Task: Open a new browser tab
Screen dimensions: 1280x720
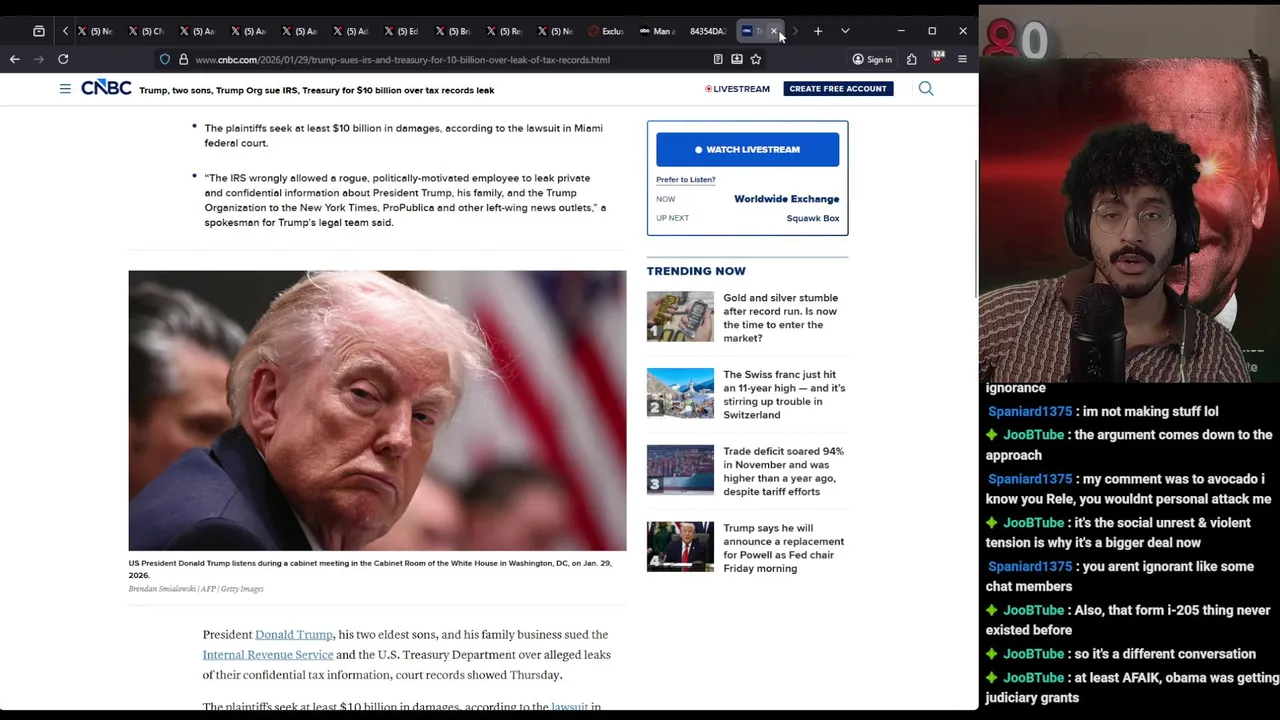Action: (818, 31)
